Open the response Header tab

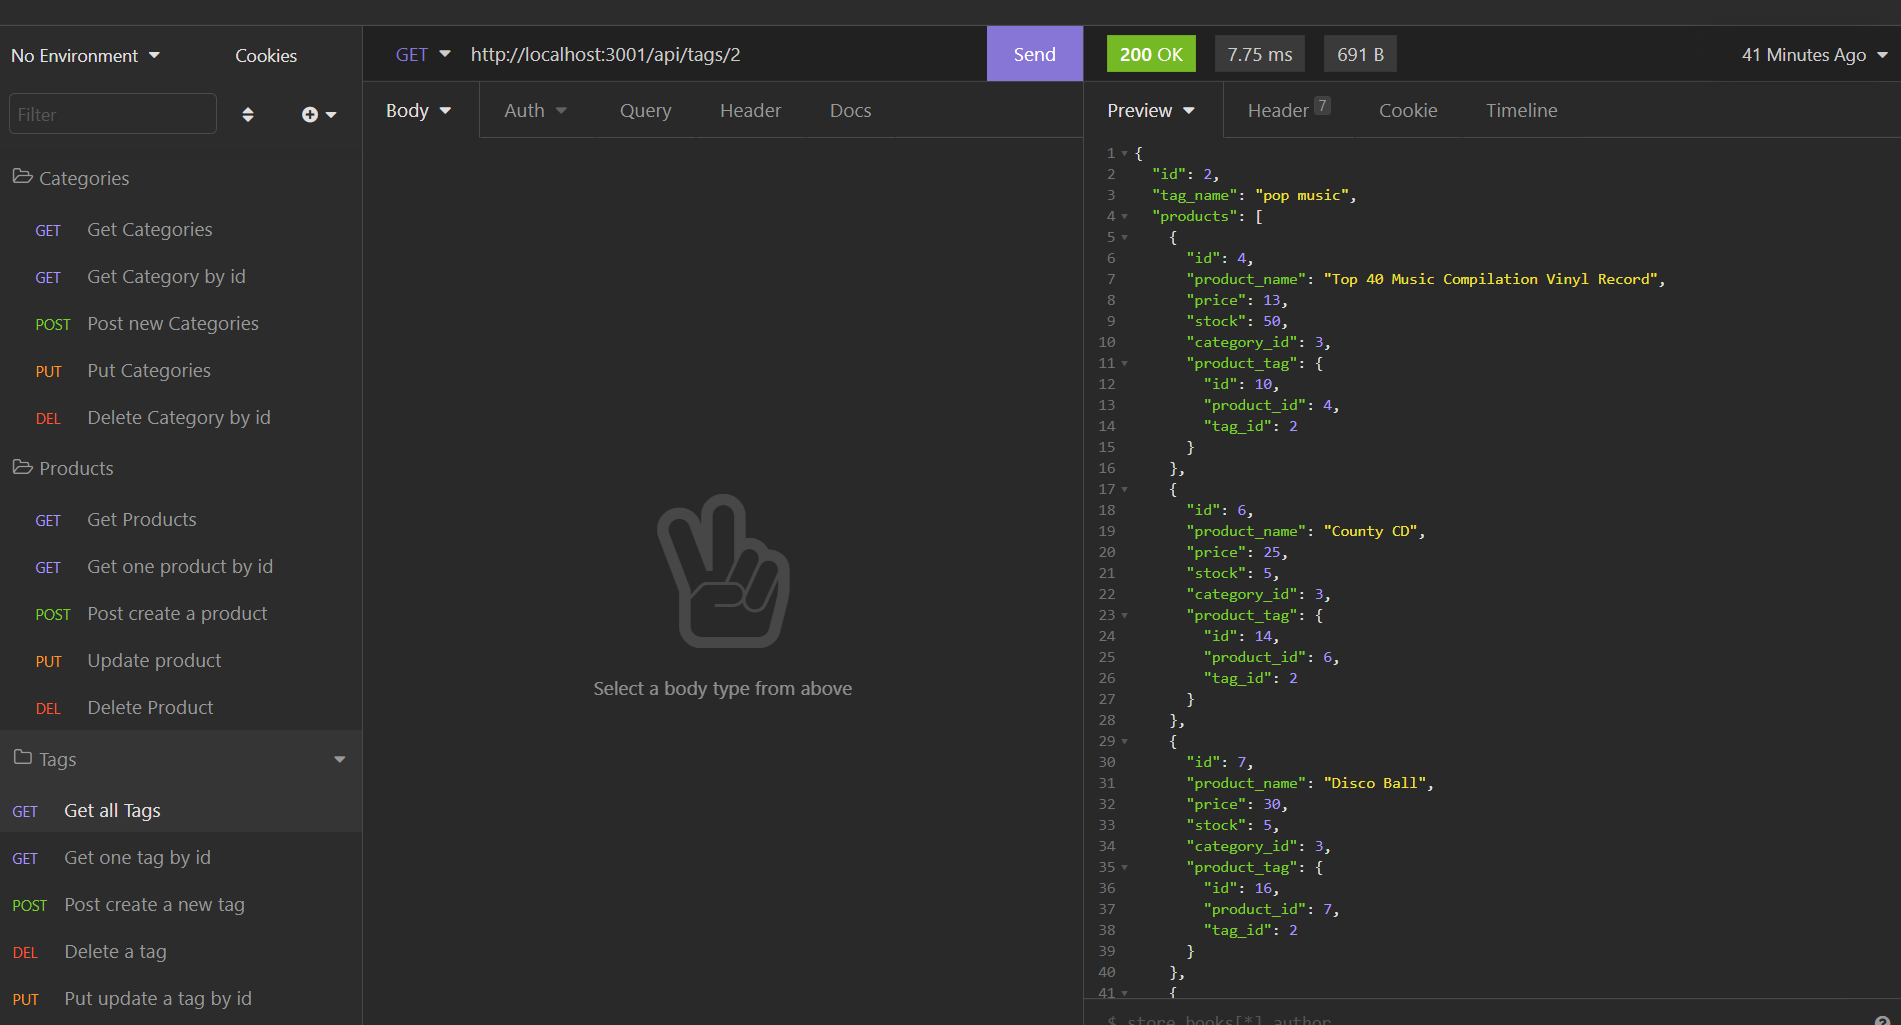coord(1288,110)
